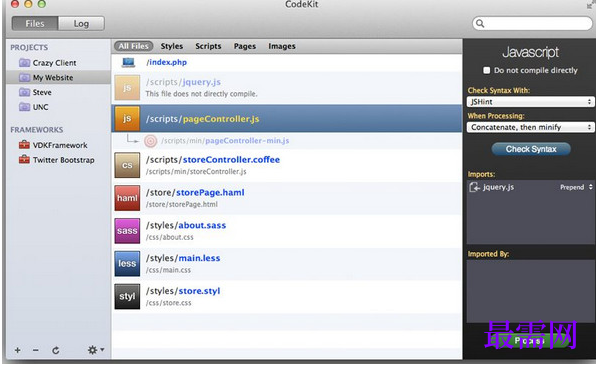Remove a project with the minus icon
Viewport: 596px width, 366px height.
36,350
